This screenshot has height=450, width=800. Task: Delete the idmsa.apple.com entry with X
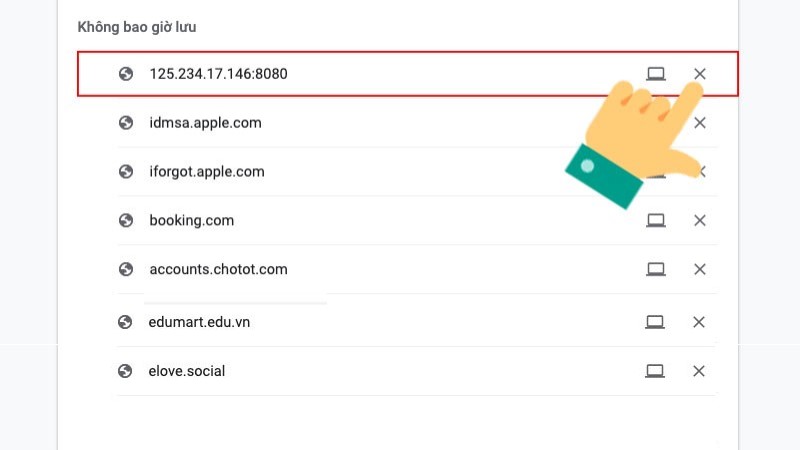click(700, 123)
